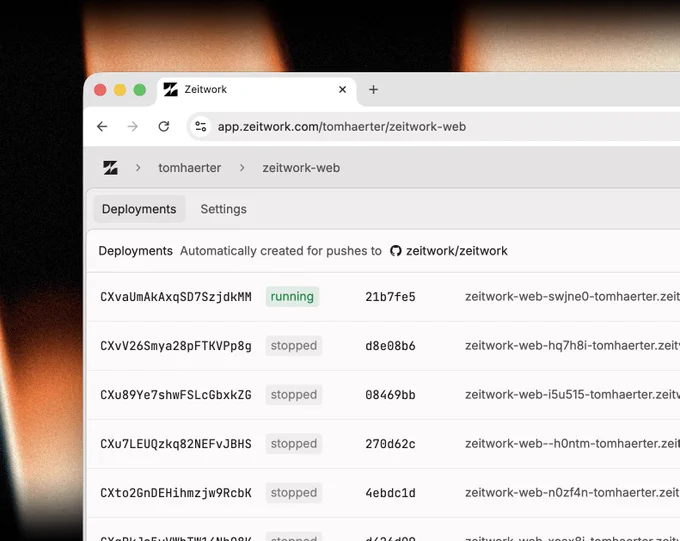This screenshot has width=680, height=541.
Task: Open tomhaerter breadcrumb link
Action: point(190,168)
